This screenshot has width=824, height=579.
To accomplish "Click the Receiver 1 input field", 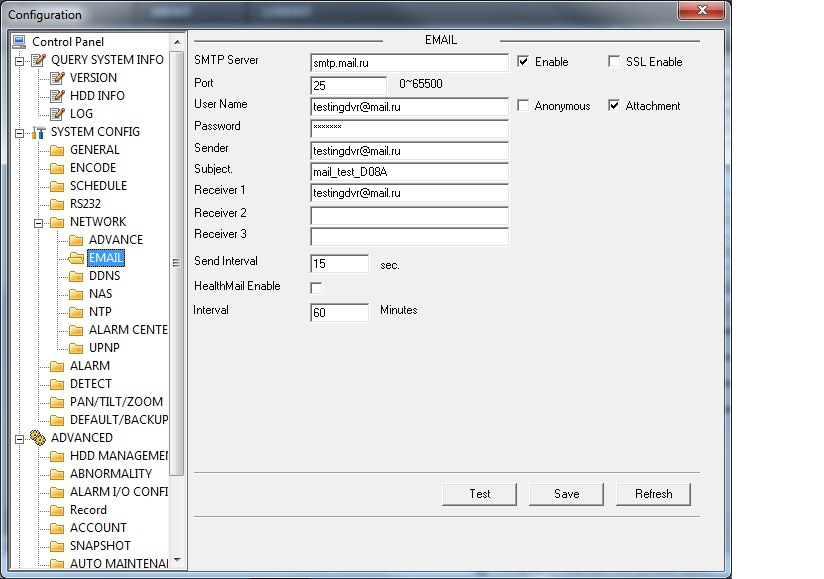I will (x=409, y=193).
